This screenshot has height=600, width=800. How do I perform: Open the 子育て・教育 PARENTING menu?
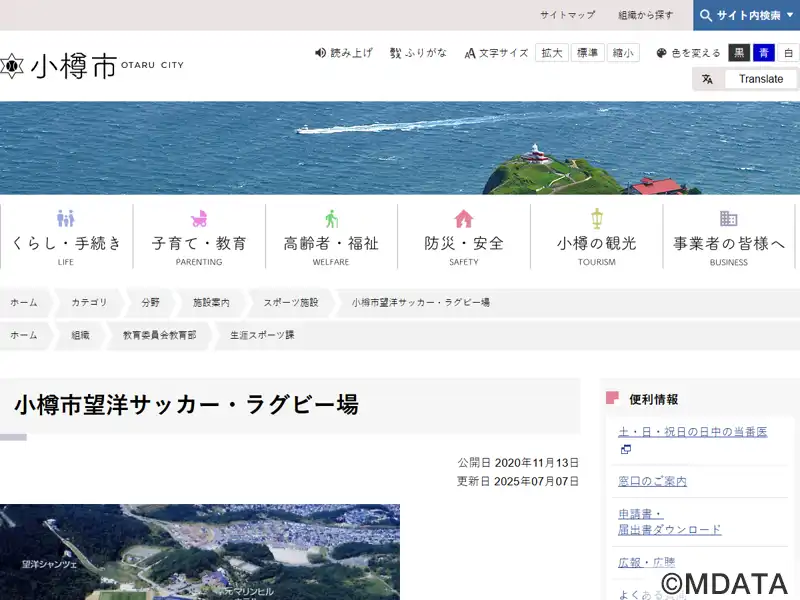(199, 236)
